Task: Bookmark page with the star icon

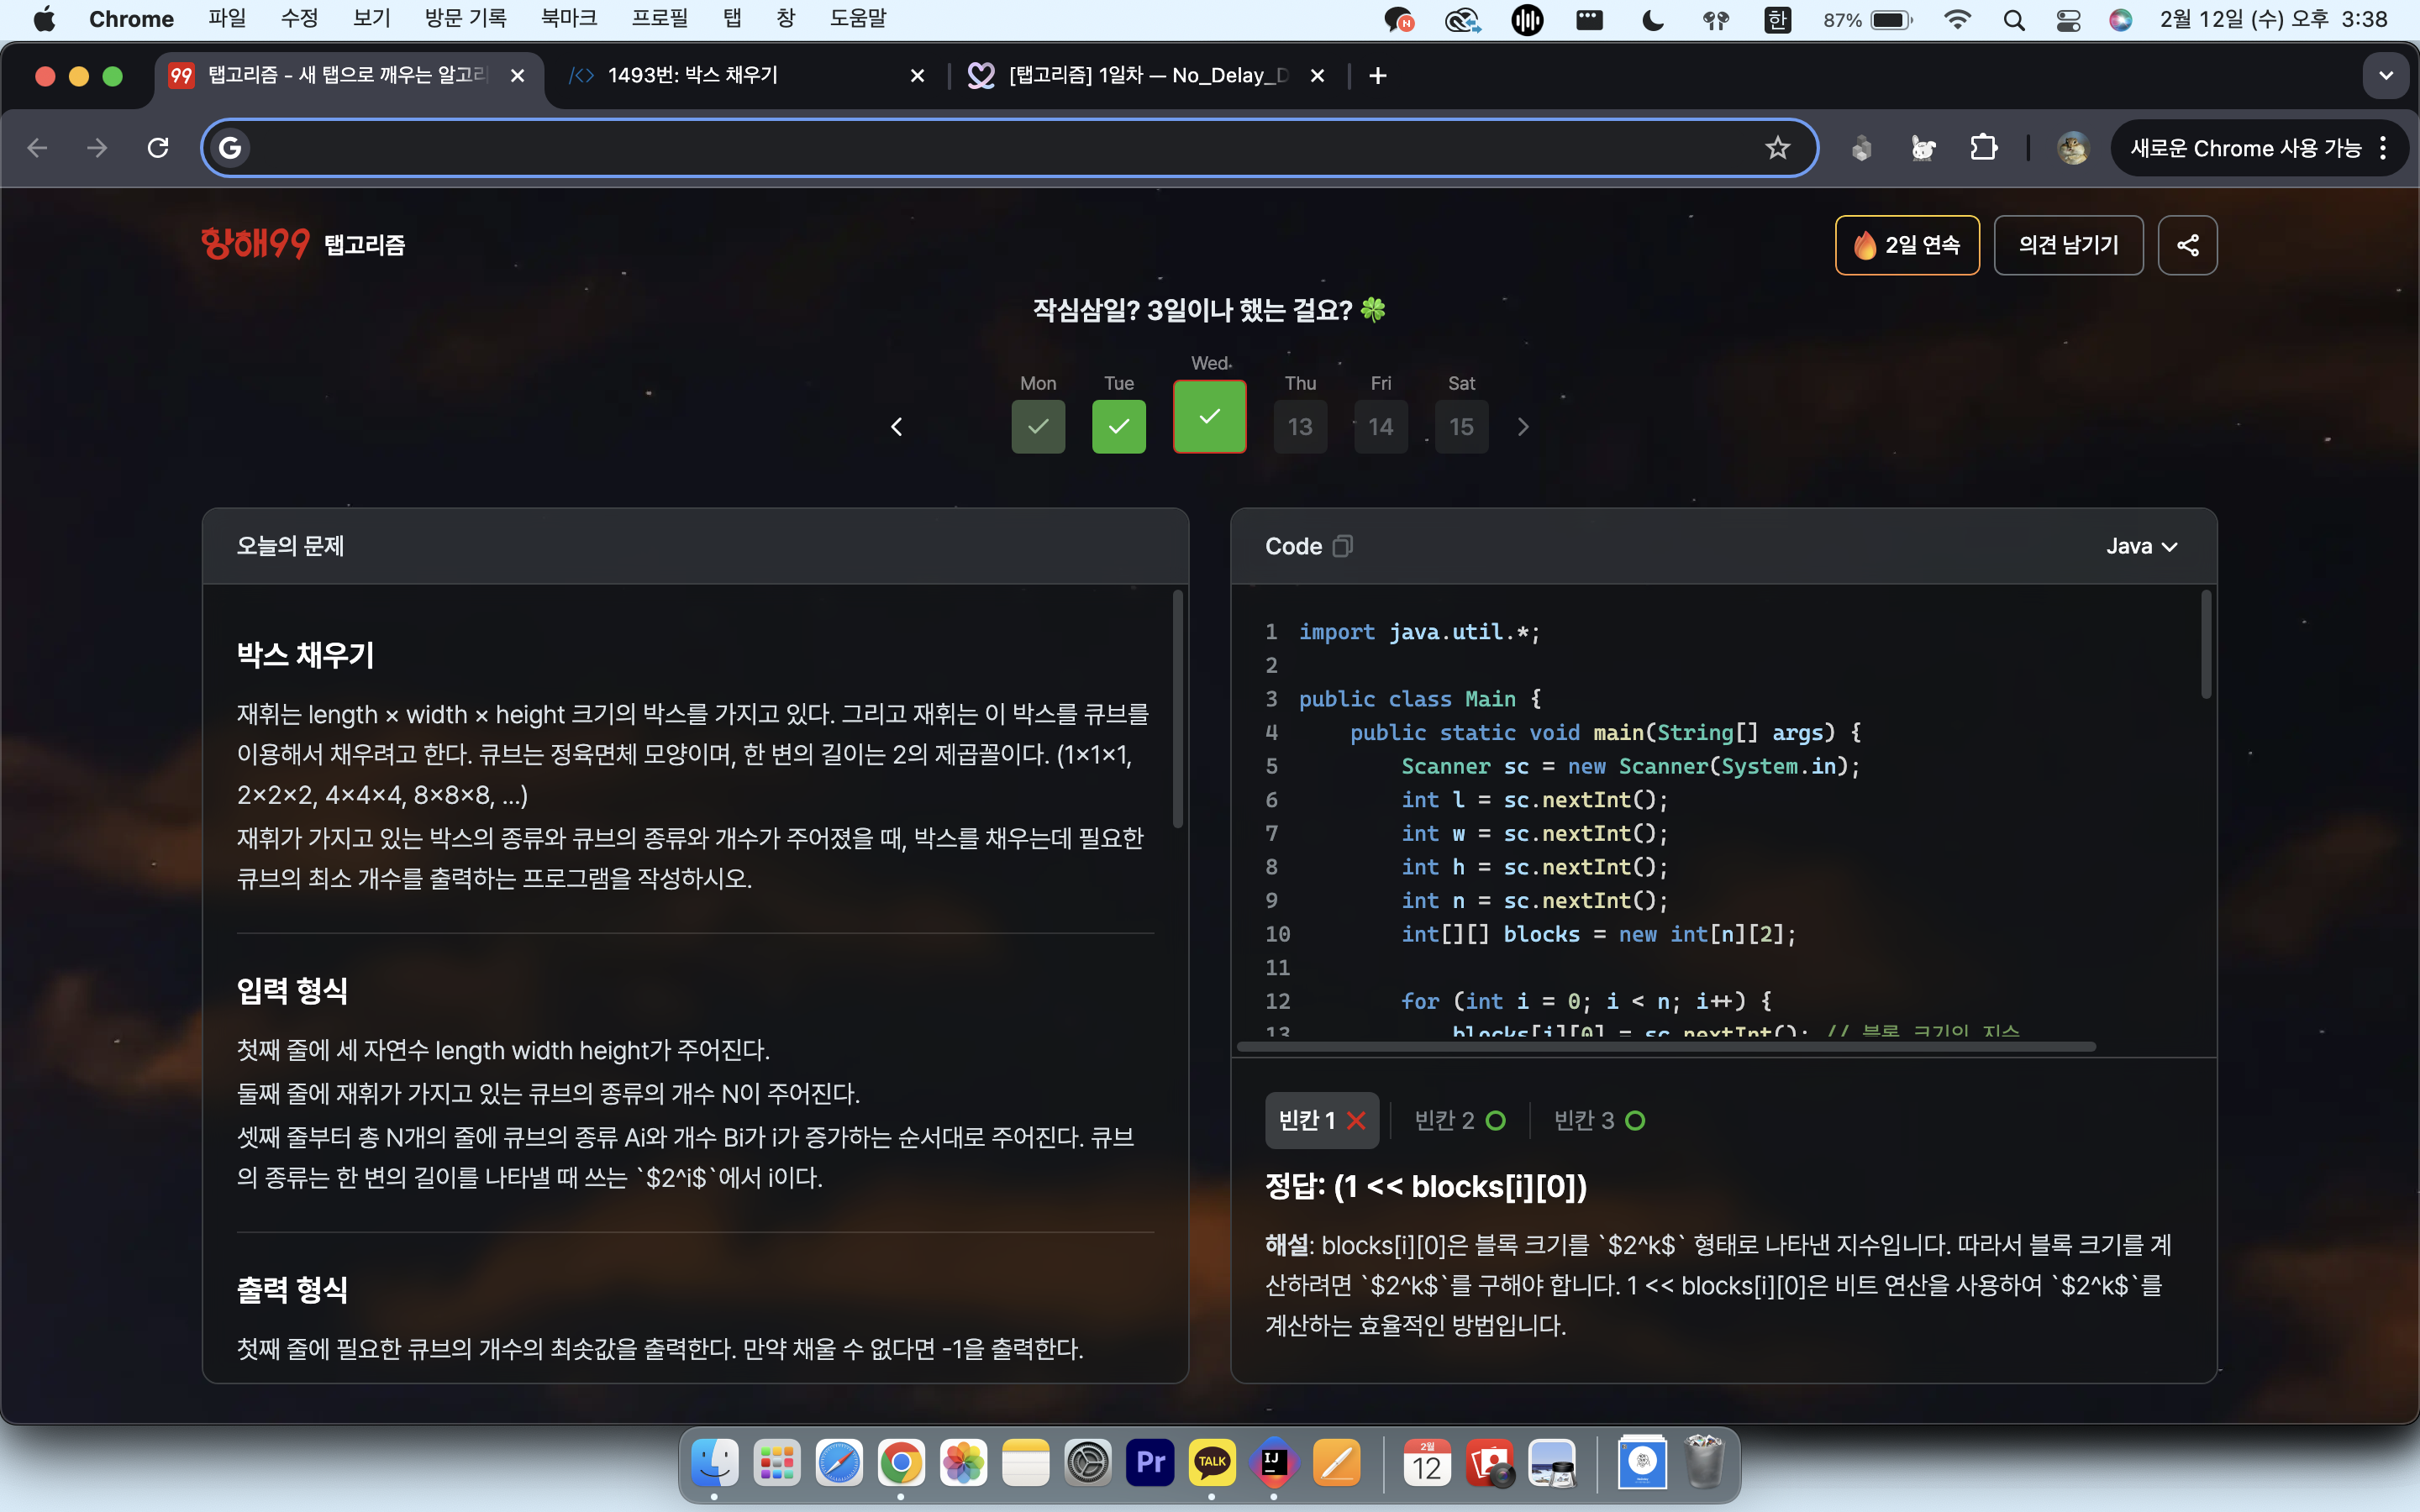Action: click(x=1777, y=148)
